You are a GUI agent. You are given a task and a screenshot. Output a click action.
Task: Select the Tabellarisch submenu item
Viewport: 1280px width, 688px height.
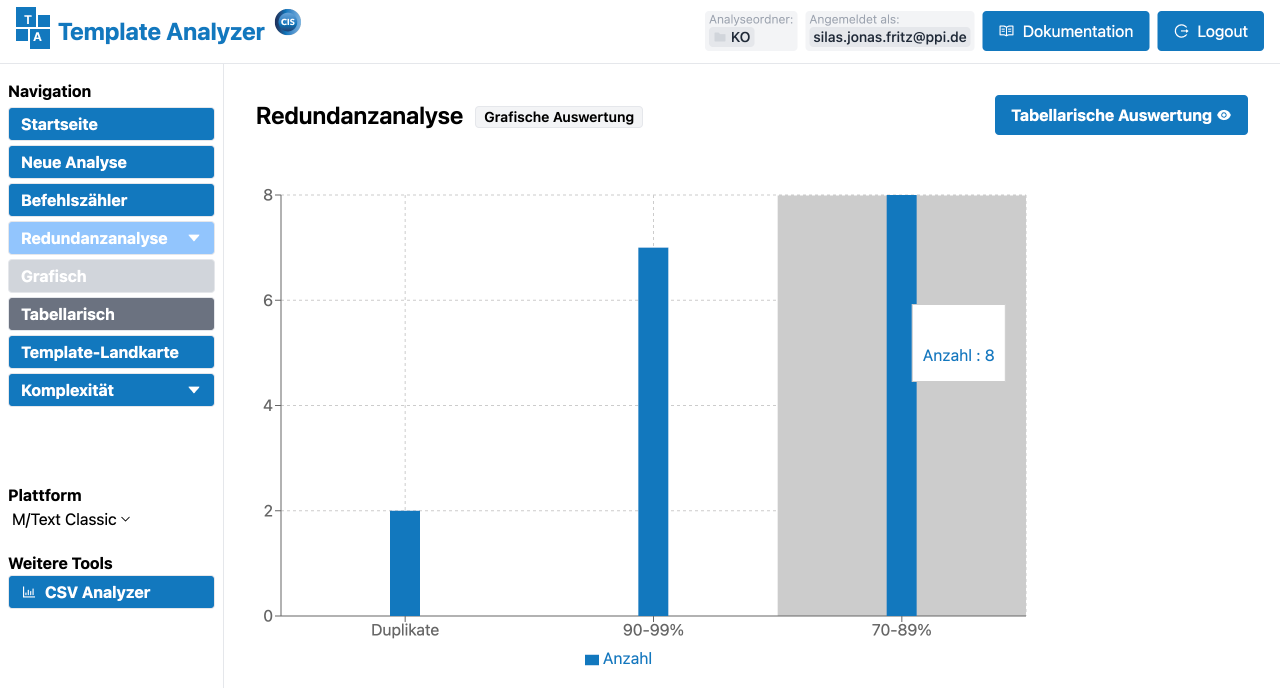[111, 315]
